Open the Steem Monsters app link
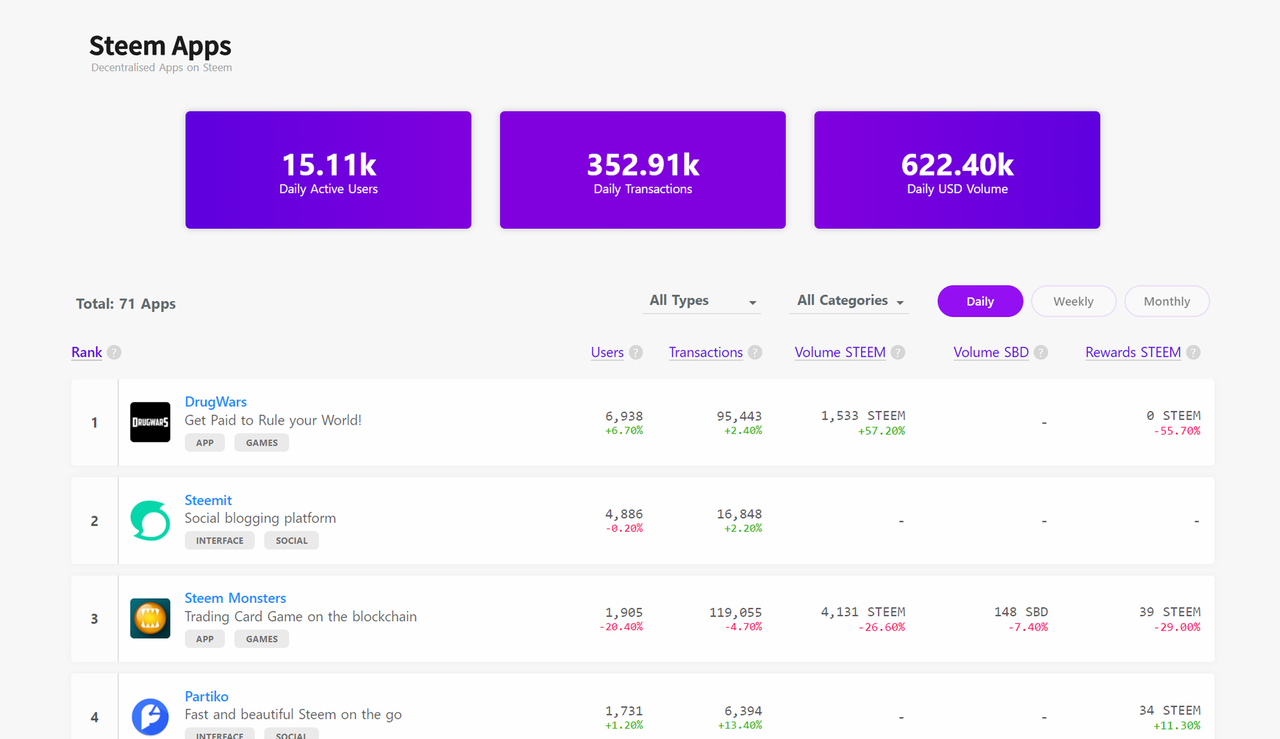This screenshot has width=1280, height=739. click(235, 598)
